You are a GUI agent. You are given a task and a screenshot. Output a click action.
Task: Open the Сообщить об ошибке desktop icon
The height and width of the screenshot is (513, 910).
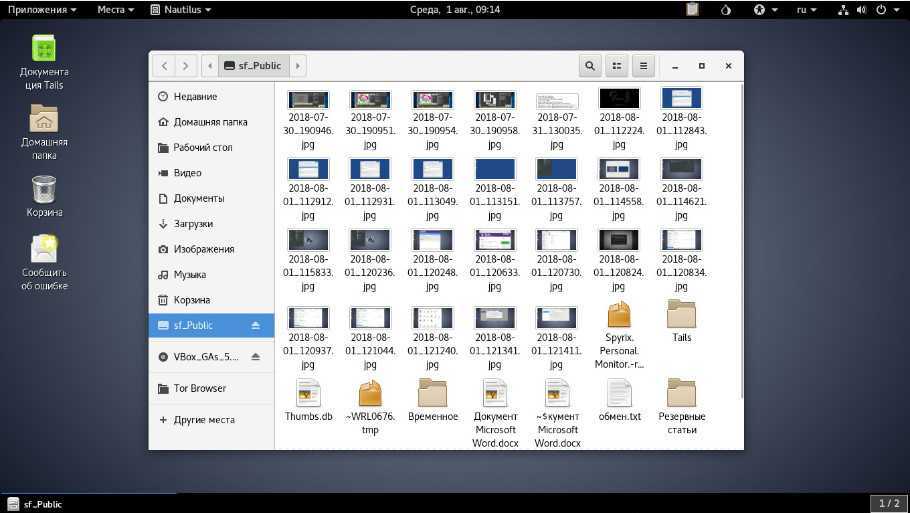(x=44, y=262)
